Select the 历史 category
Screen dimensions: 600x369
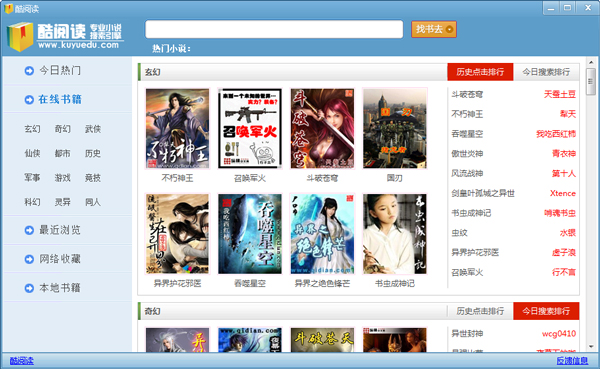point(93,153)
